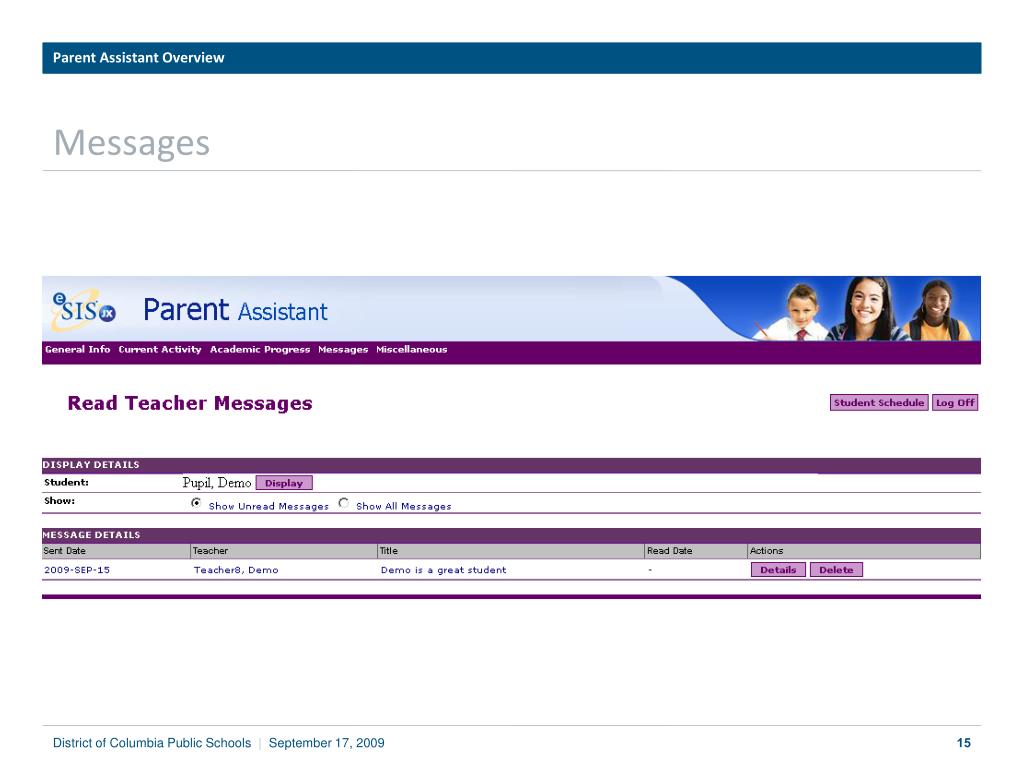Click the Read Teacher Messages heading

(190, 403)
